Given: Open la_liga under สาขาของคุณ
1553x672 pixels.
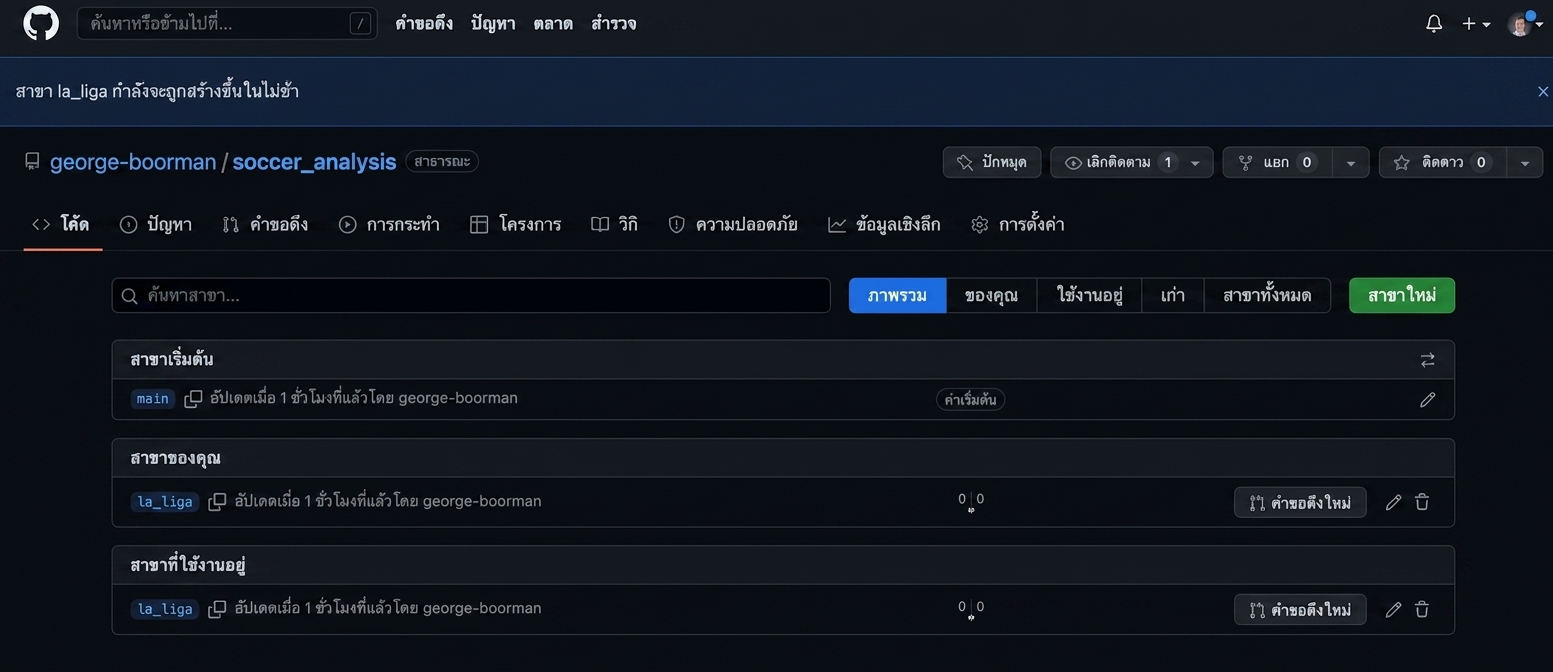Looking at the screenshot, I should (x=165, y=501).
